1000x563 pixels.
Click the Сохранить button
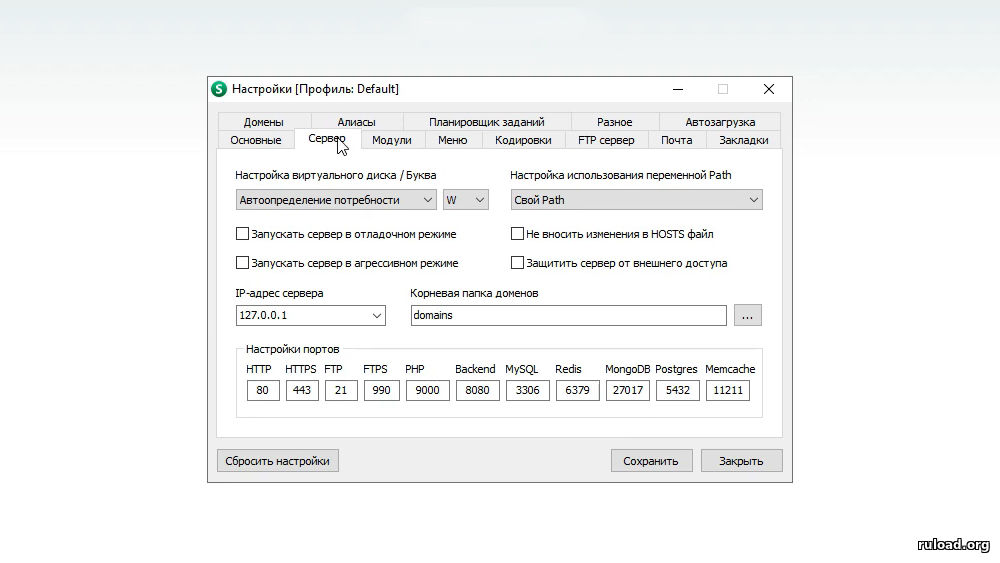(x=650, y=461)
